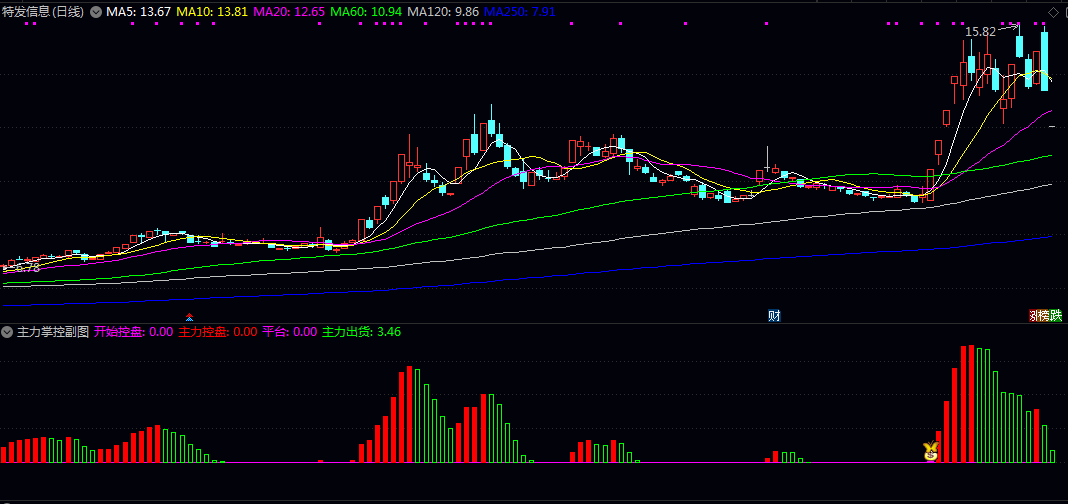Click the 平台: 0.00 value
The height and width of the screenshot is (504, 1068).
289,332
